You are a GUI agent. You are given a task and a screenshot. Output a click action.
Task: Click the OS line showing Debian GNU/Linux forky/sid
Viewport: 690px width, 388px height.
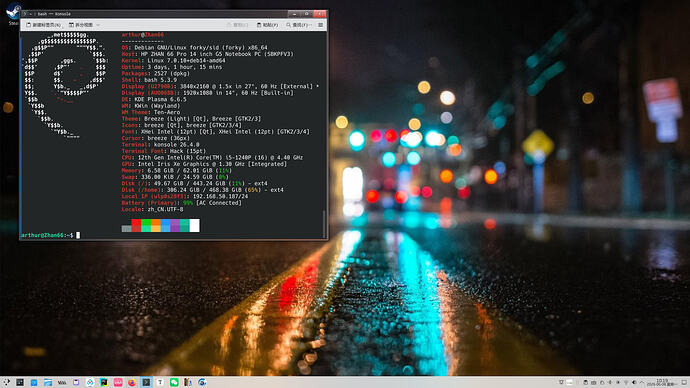tap(195, 48)
